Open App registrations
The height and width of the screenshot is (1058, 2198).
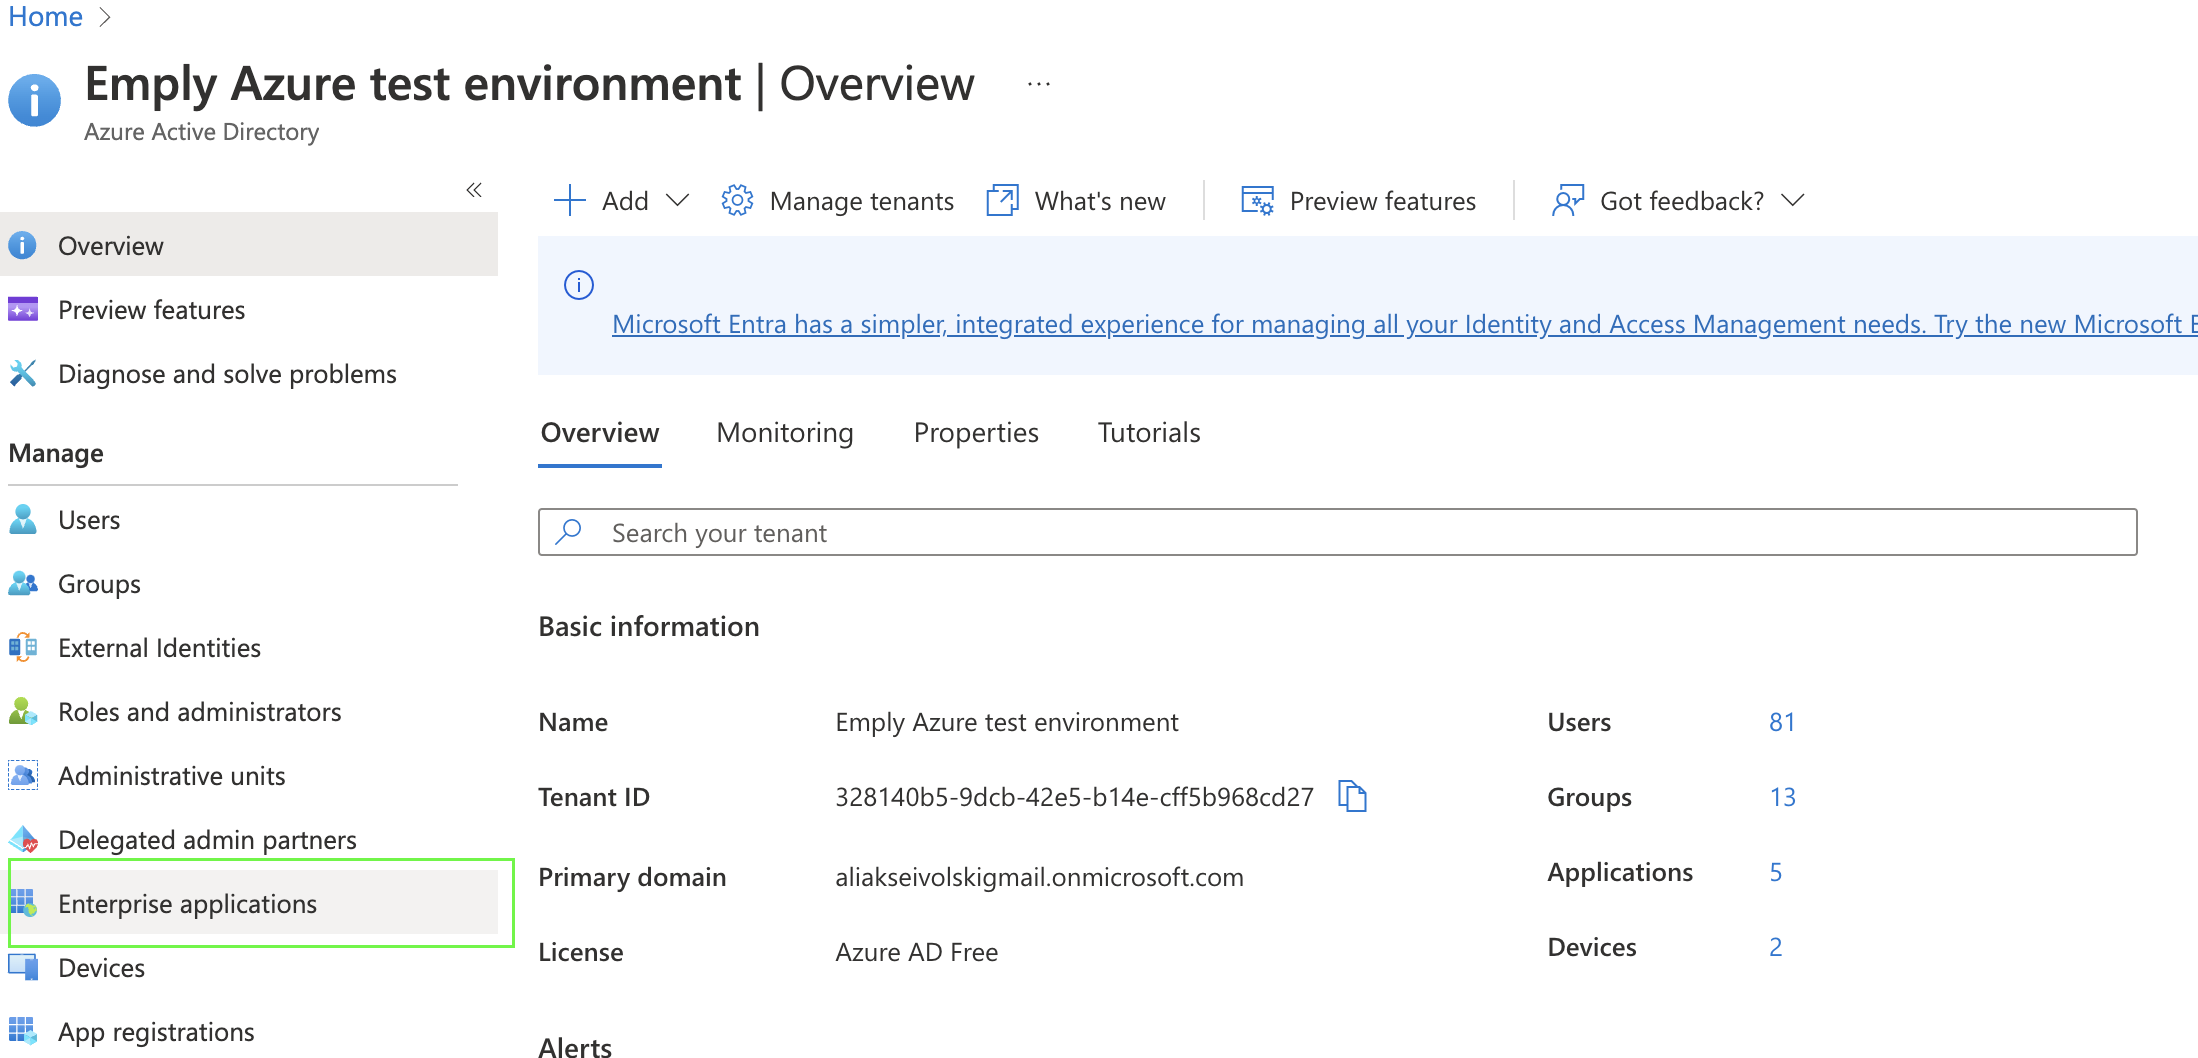(156, 1031)
